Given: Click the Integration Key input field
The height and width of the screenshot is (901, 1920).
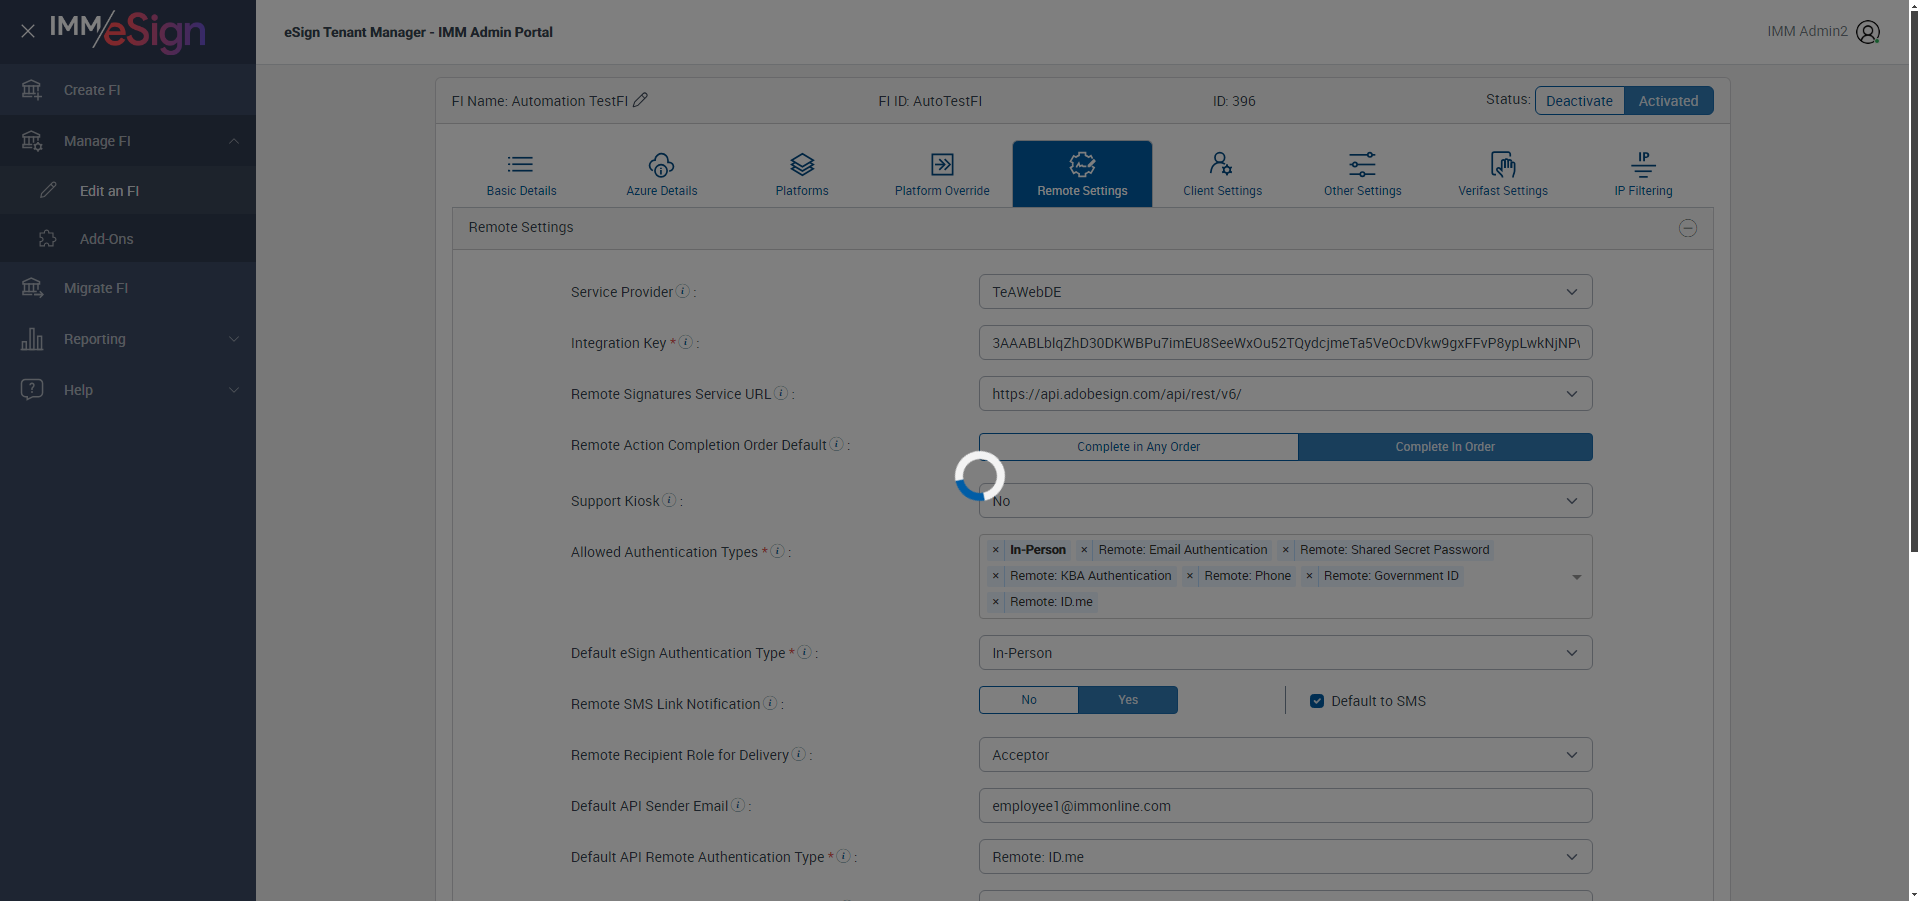Looking at the screenshot, I should [1285, 343].
